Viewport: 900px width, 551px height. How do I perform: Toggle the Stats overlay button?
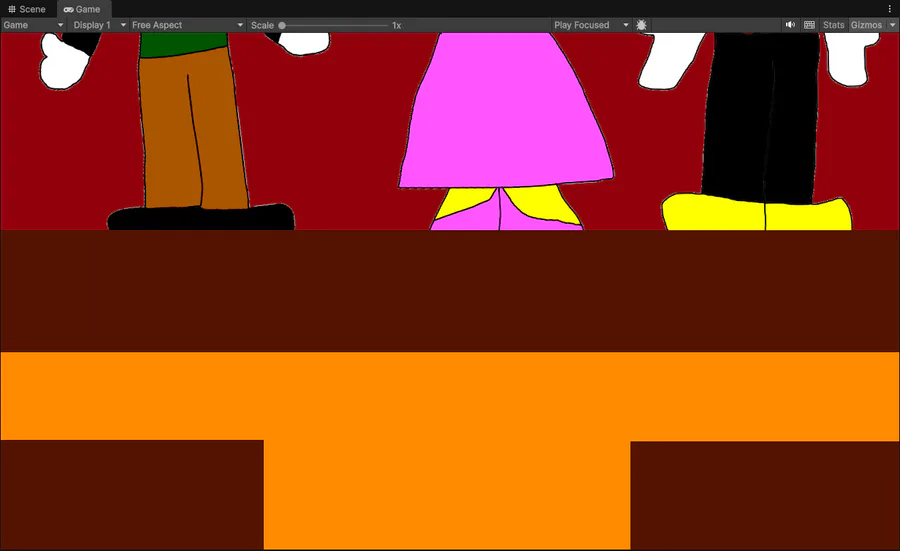tap(833, 25)
